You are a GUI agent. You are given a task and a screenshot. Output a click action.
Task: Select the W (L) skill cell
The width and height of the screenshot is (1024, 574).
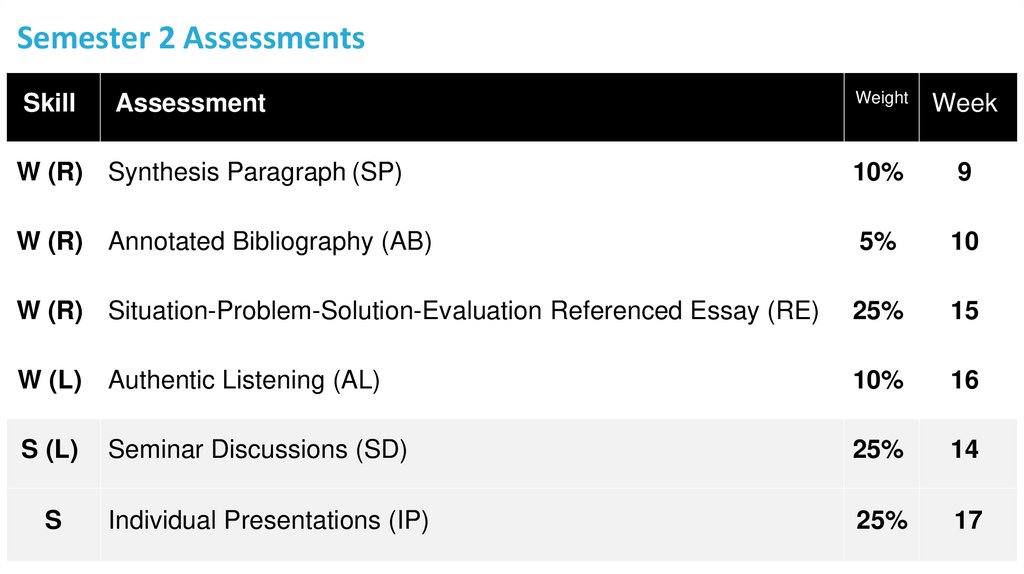[x=49, y=380]
